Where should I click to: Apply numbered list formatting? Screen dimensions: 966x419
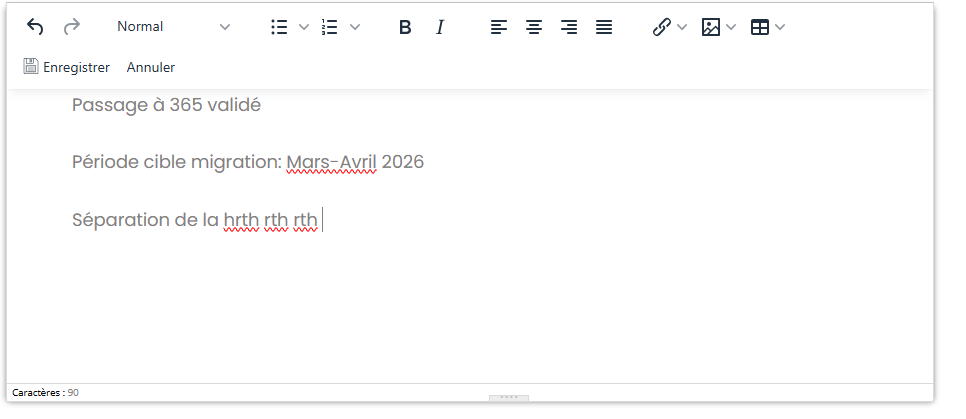(x=330, y=27)
